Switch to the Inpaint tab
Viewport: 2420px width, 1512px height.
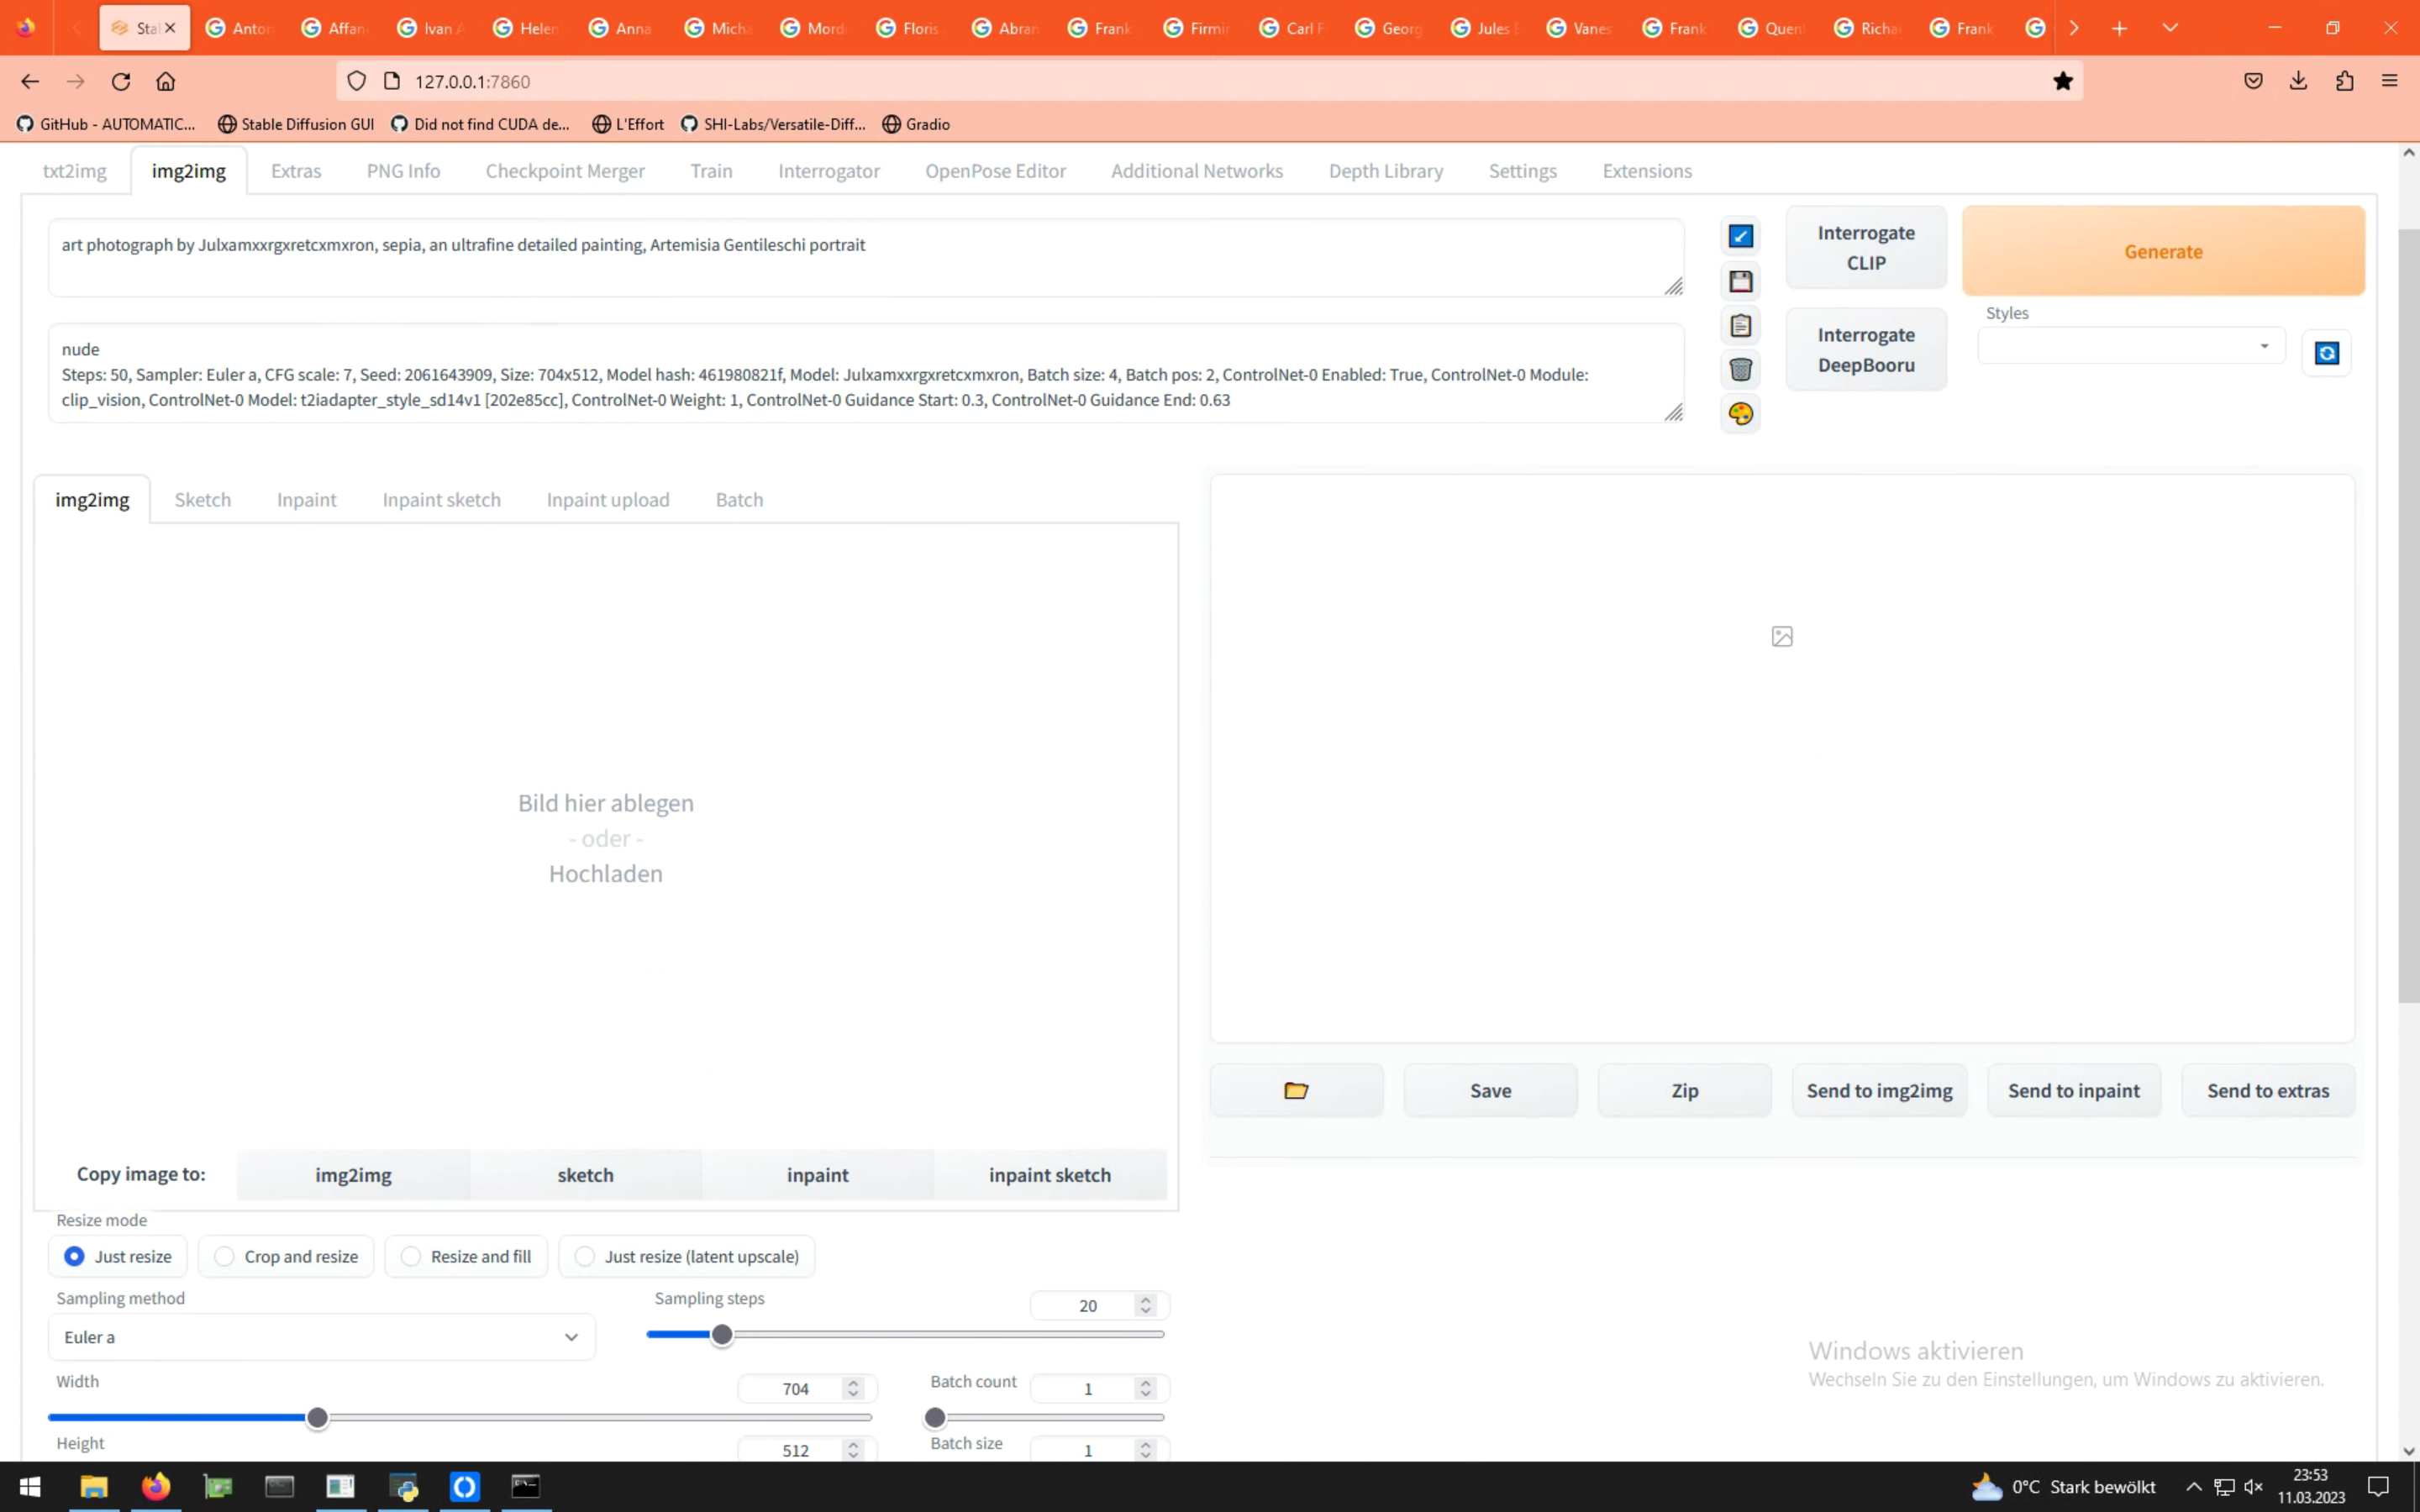pyautogui.click(x=306, y=499)
